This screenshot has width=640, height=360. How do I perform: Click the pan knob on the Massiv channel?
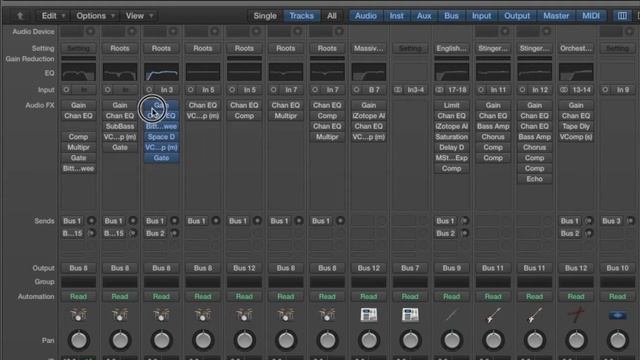pyautogui.click(x=369, y=340)
